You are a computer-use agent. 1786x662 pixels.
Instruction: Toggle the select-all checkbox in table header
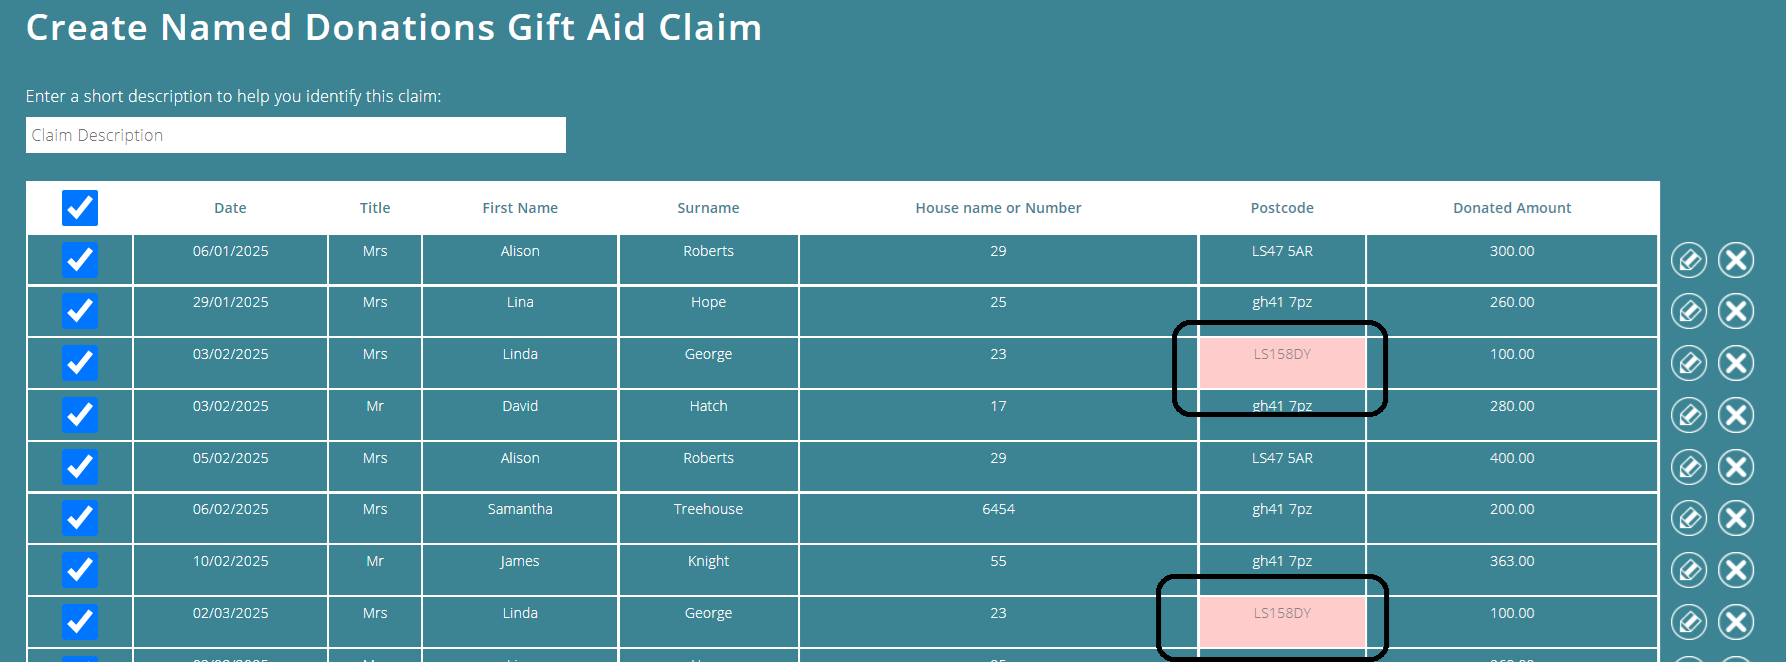pyautogui.click(x=80, y=208)
